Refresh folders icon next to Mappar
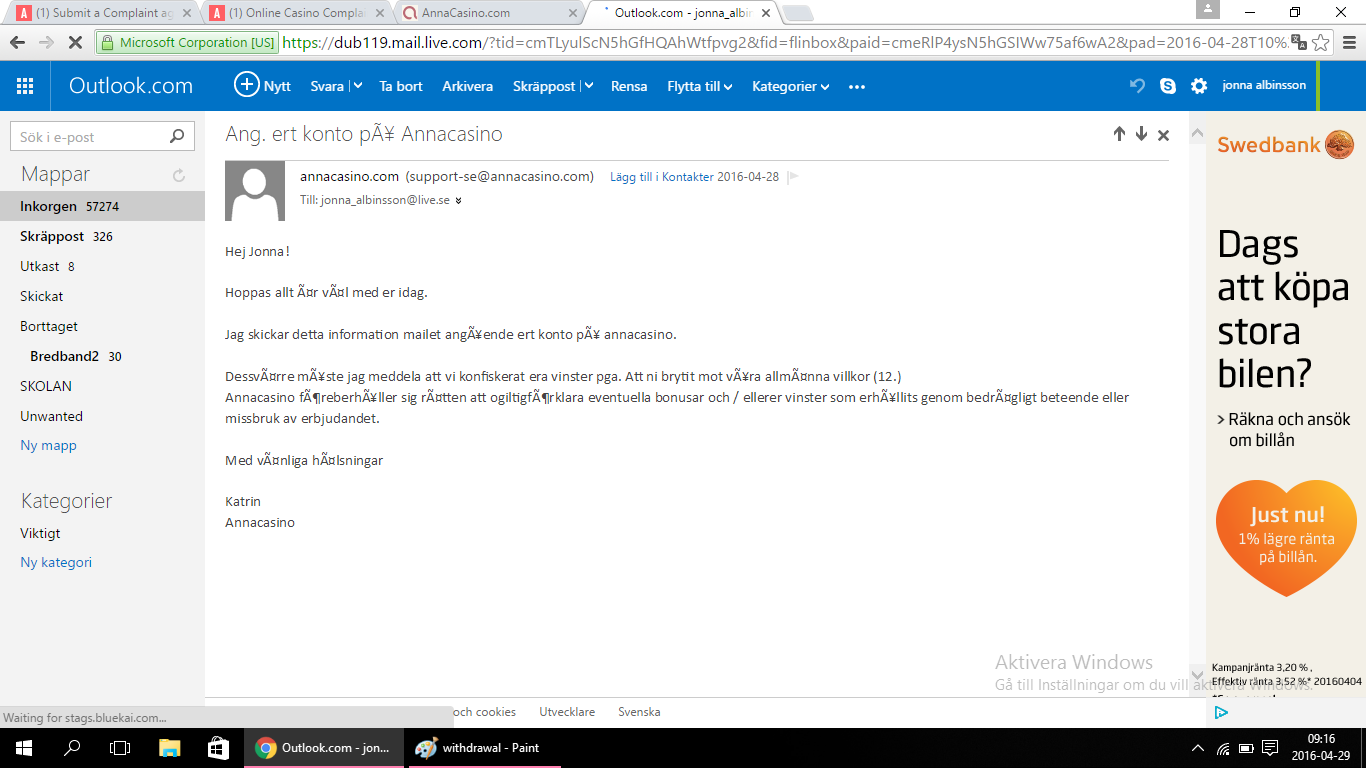Image resolution: width=1366 pixels, height=768 pixels. [x=179, y=175]
